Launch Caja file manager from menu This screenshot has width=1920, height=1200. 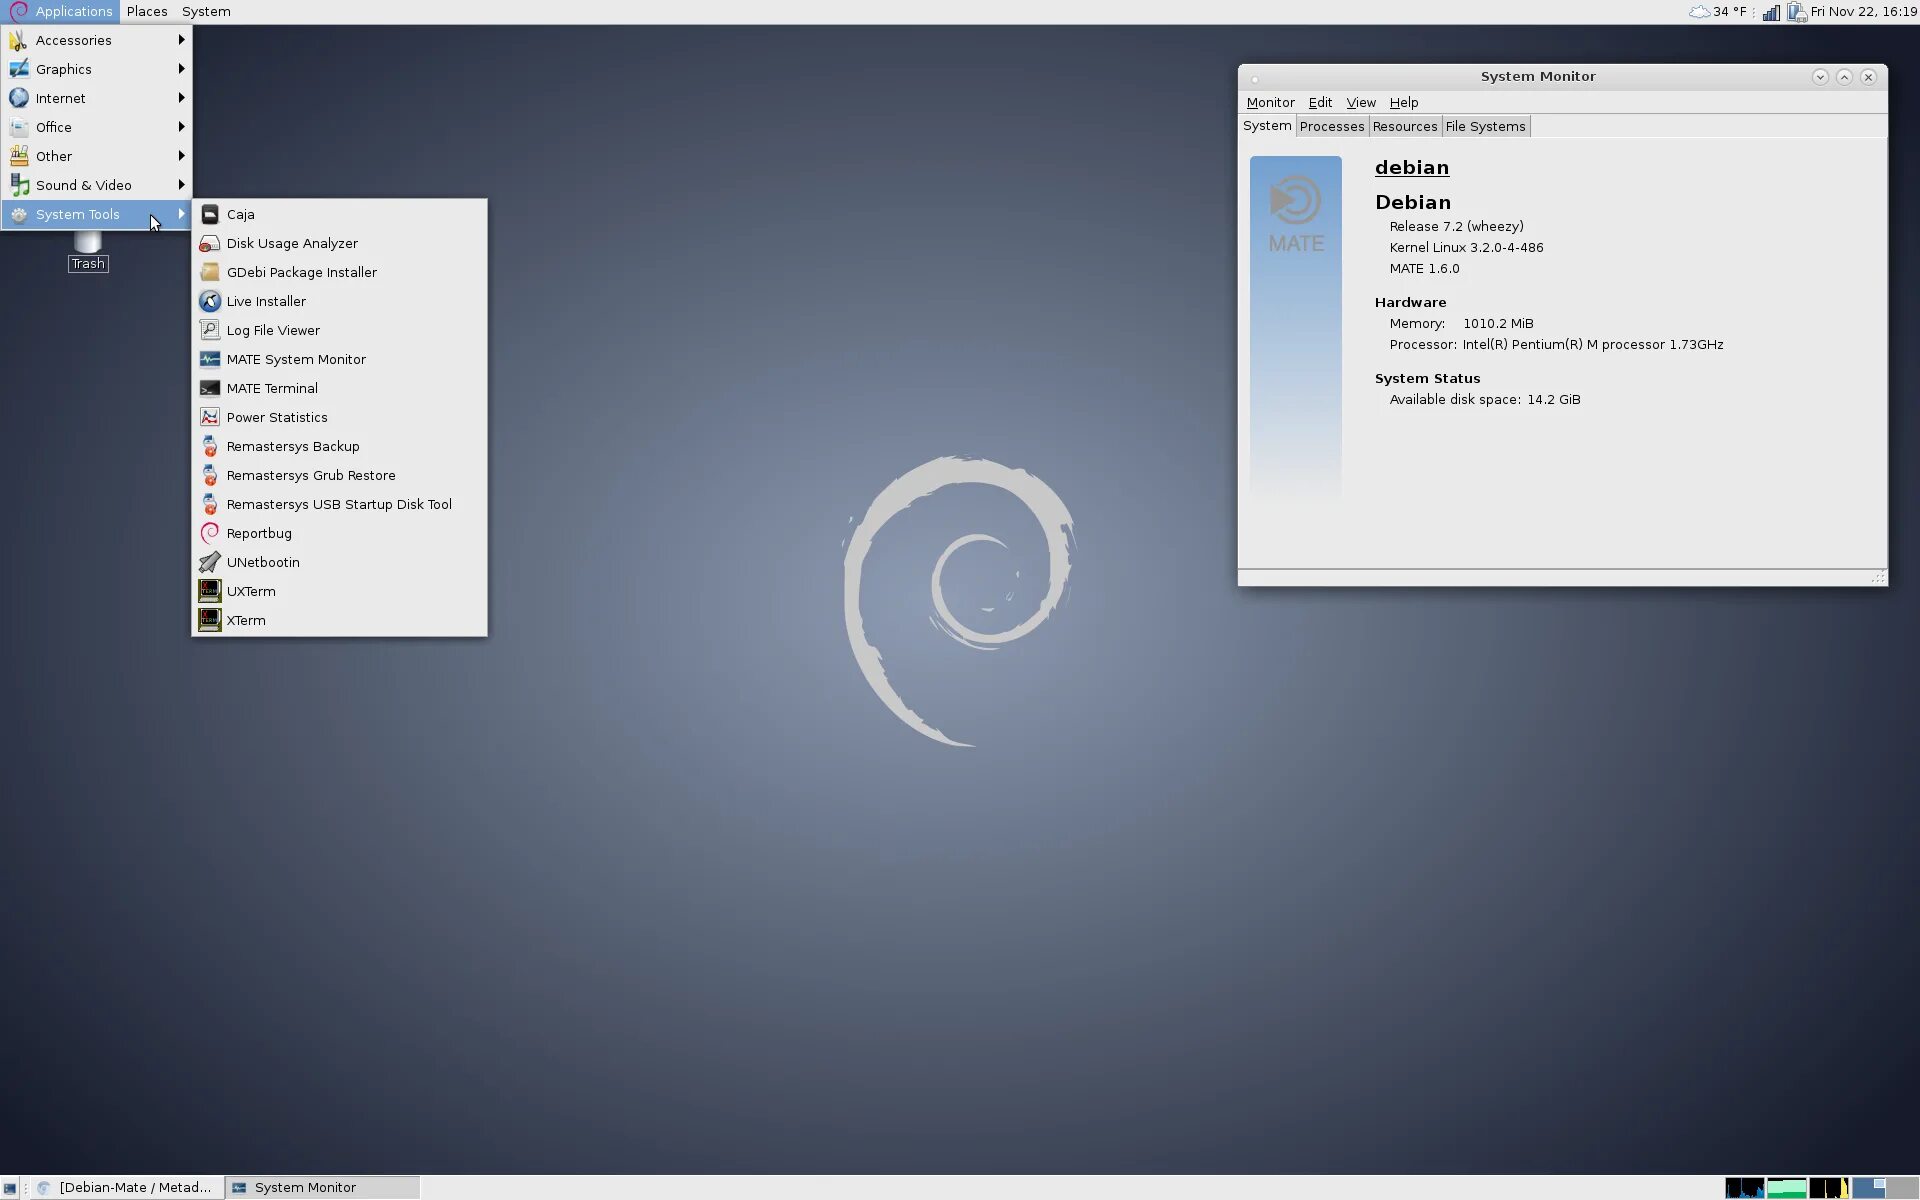(x=240, y=214)
